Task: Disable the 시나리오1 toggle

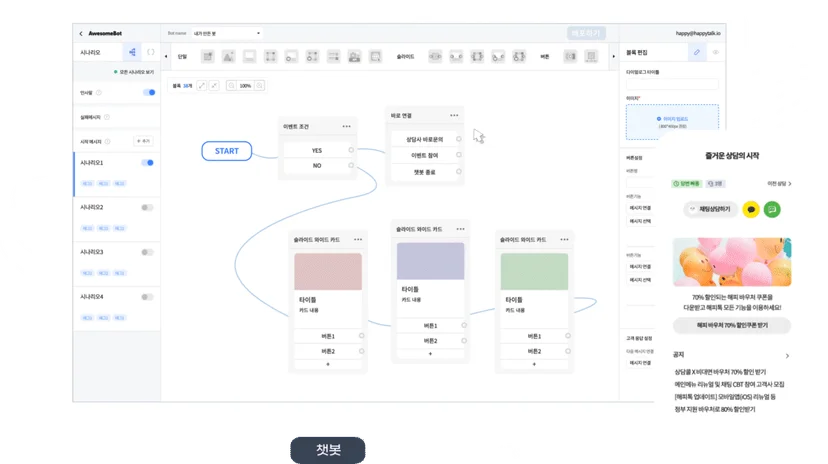Action: (x=148, y=163)
